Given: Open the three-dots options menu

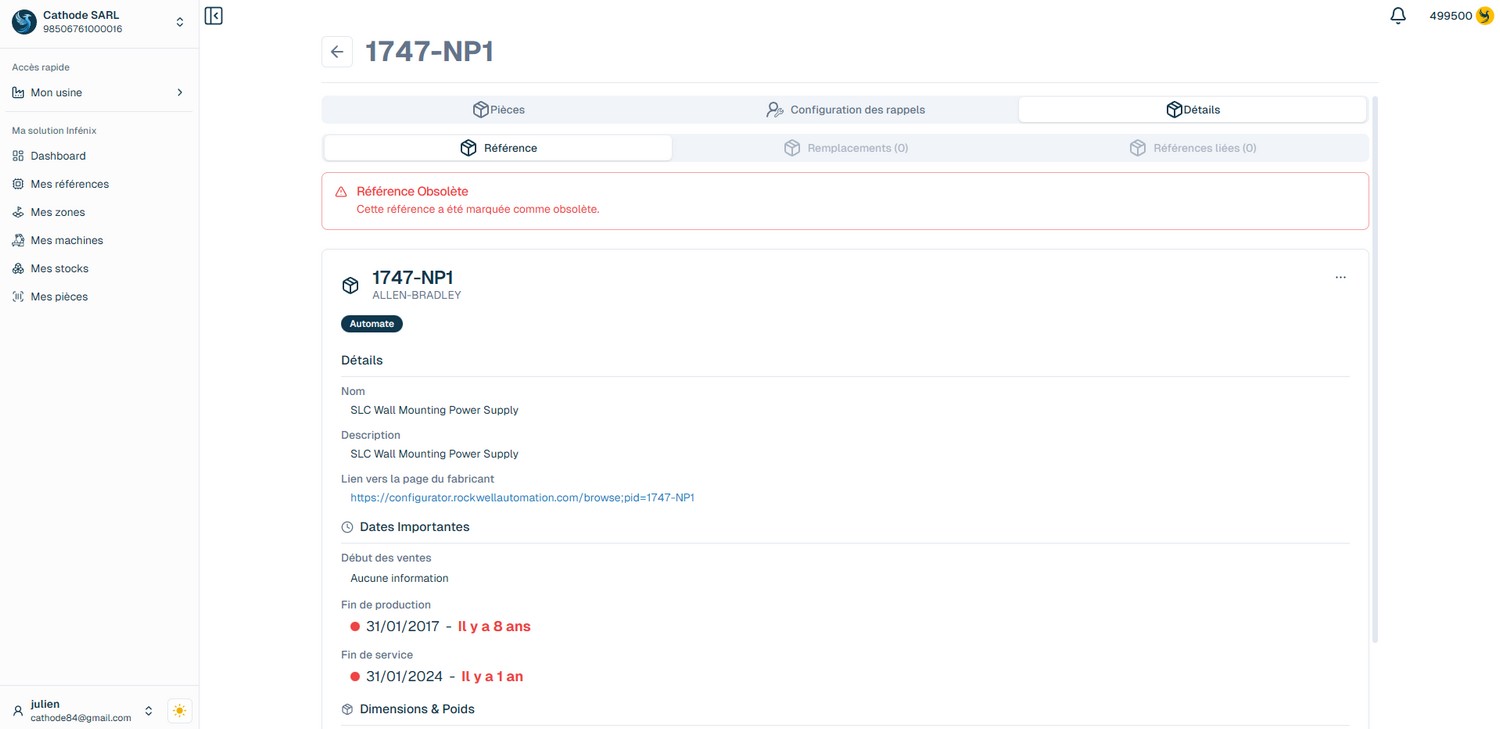Looking at the screenshot, I should point(1340,277).
